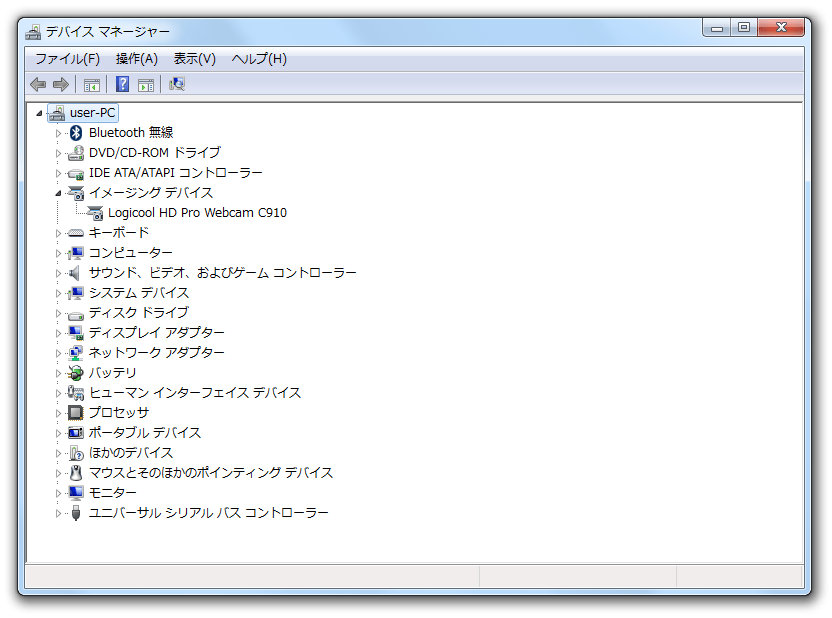The width and height of the screenshot is (832, 618).
Task: Click the Bluetooth category icon
Action: click(76, 133)
